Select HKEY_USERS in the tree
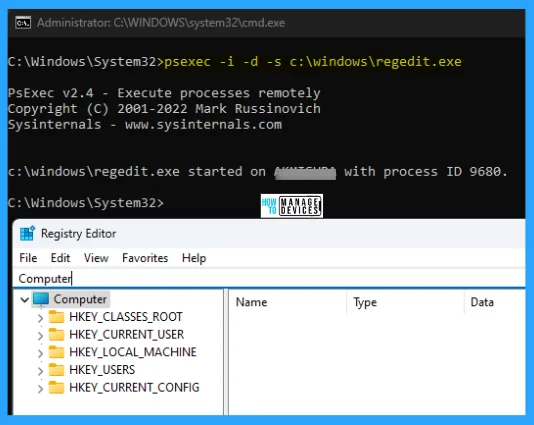The image size is (534, 425). coord(102,370)
